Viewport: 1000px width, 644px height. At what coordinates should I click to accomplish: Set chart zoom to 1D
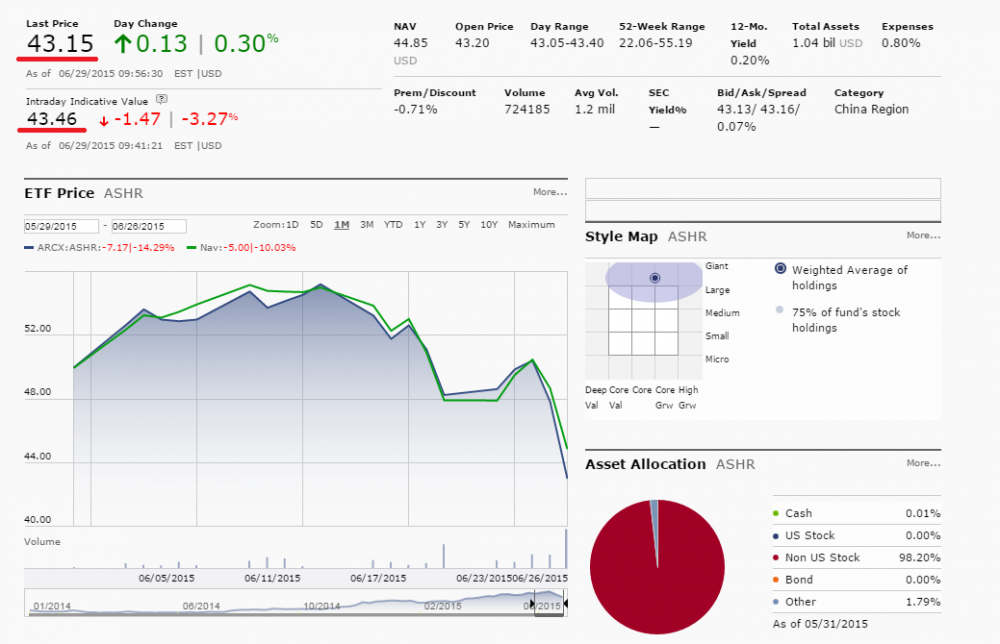[291, 225]
